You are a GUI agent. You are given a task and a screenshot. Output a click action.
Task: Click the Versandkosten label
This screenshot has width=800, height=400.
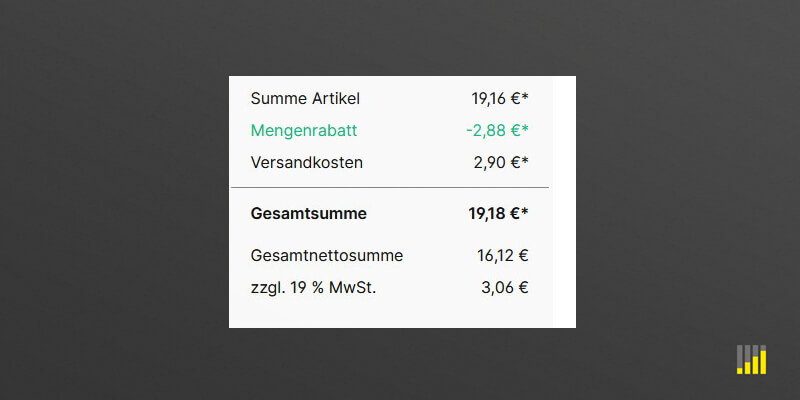[307, 162]
